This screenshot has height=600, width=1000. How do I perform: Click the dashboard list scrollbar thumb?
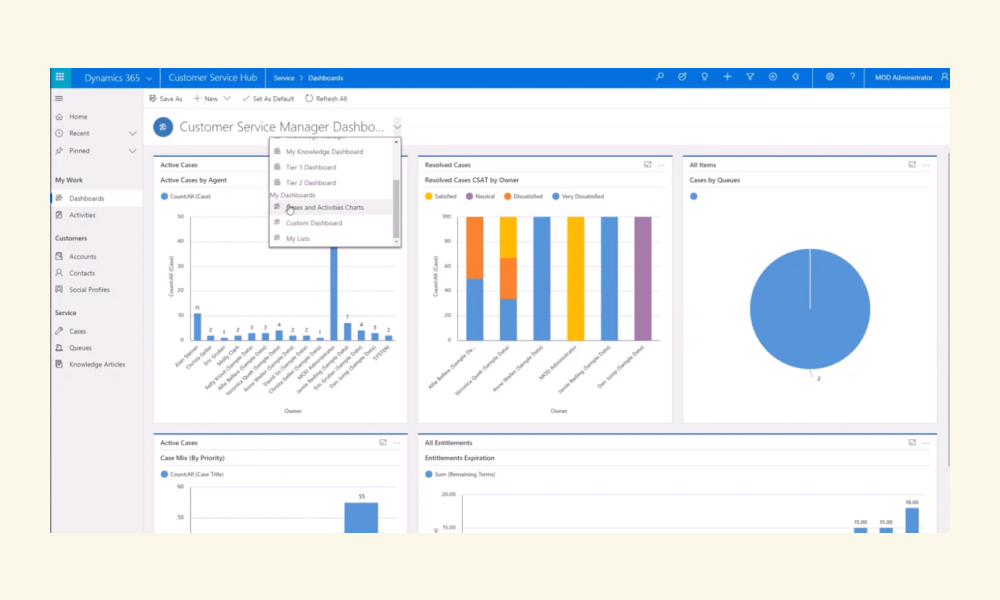pyautogui.click(x=396, y=209)
